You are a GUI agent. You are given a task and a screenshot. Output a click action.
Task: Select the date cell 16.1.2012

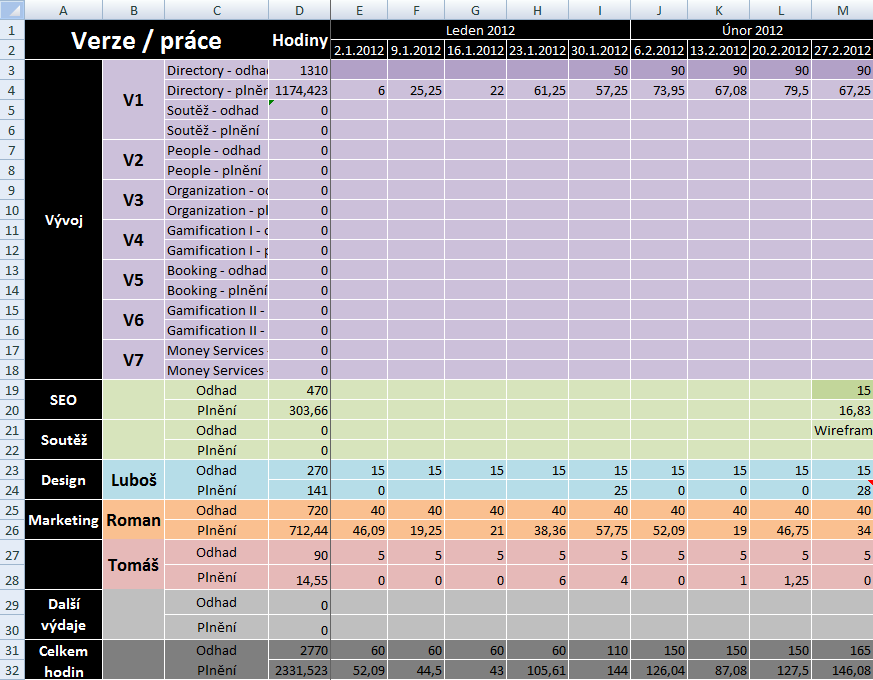tap(475, 50)
